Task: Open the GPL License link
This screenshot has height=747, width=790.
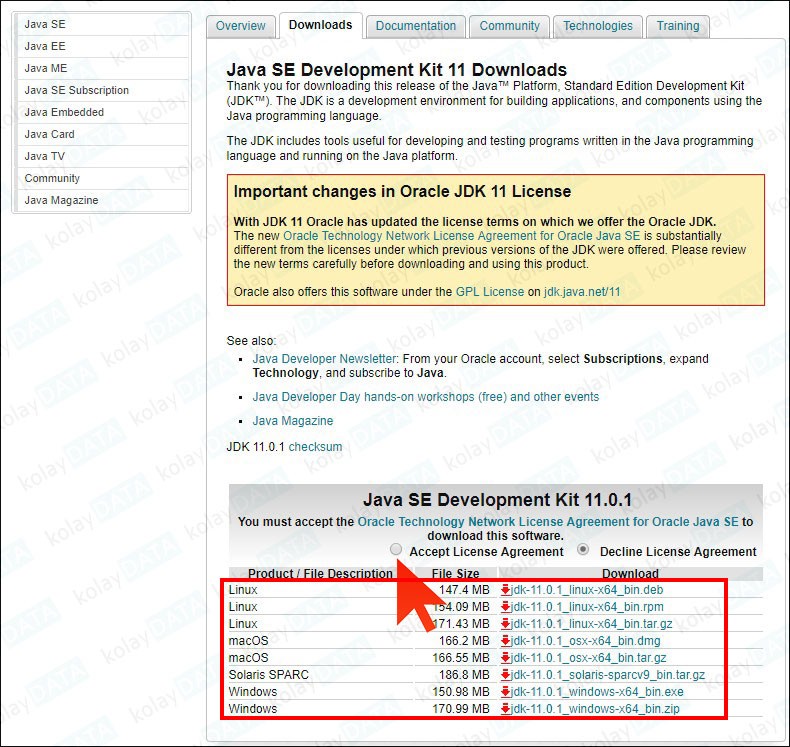Action: click(x=490, y=292)
